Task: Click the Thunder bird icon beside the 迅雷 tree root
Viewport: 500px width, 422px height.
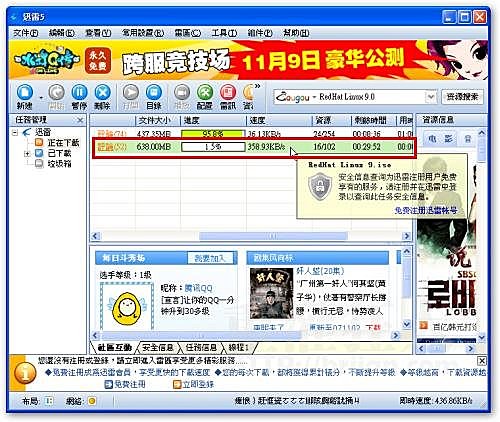Action: click(x=27, y=132)
